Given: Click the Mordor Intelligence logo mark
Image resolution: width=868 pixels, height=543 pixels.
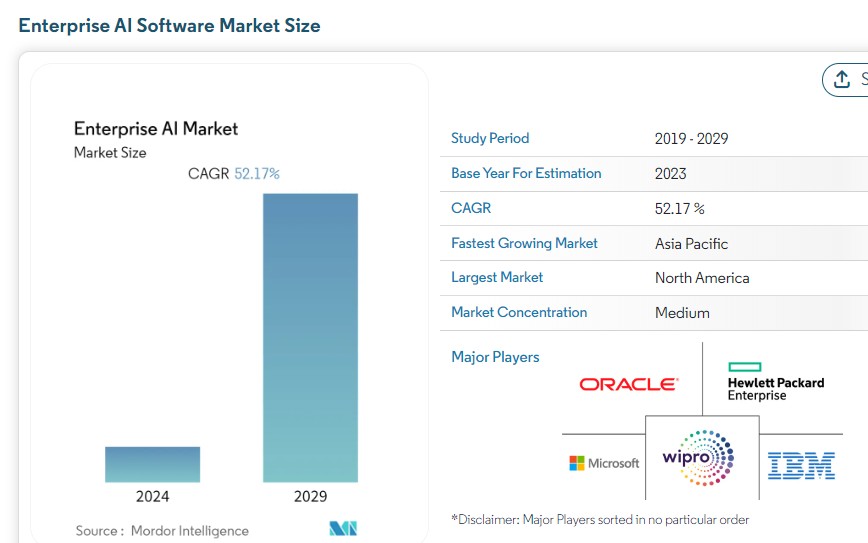Looking at the screenshot, I should 343,529.
